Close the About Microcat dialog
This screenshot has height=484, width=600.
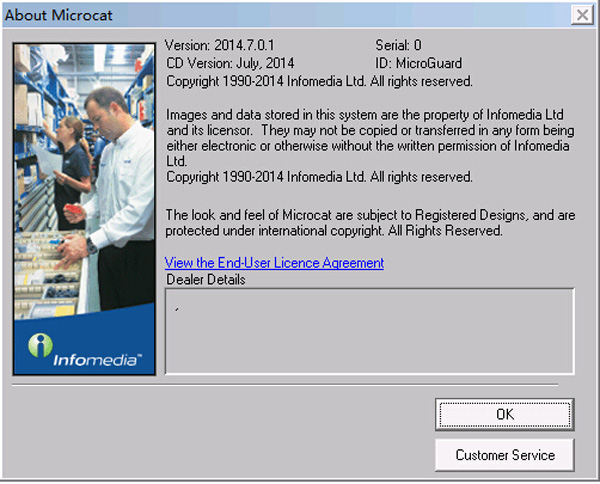(582, 15)
